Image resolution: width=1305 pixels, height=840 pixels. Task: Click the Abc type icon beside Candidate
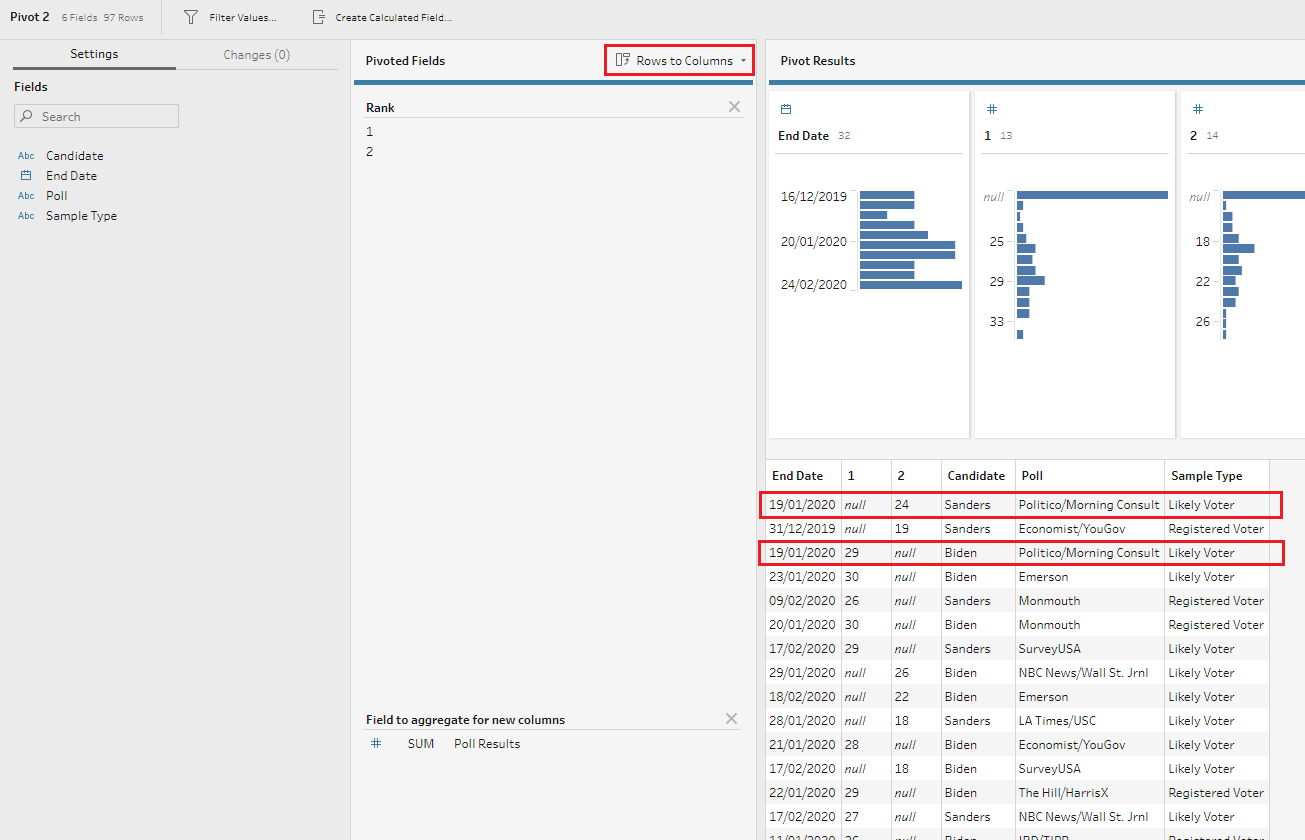click(26, 156)
